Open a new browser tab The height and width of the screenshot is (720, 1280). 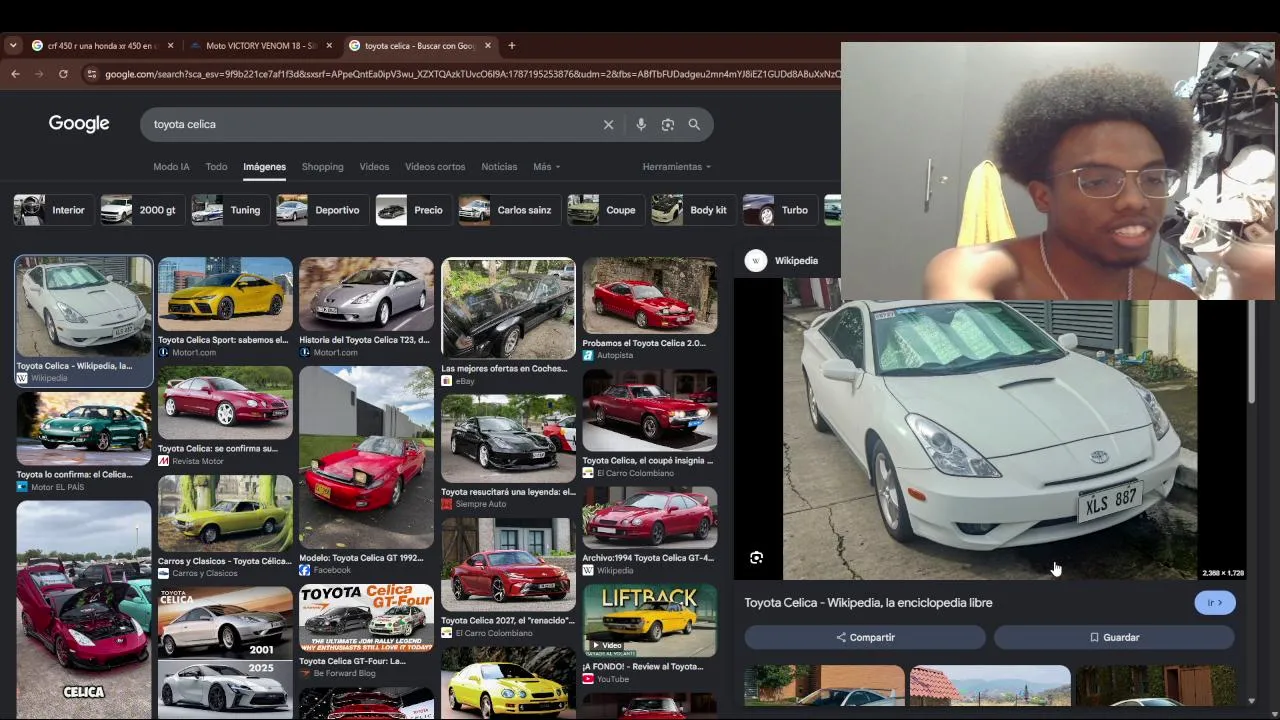(511, 45)
